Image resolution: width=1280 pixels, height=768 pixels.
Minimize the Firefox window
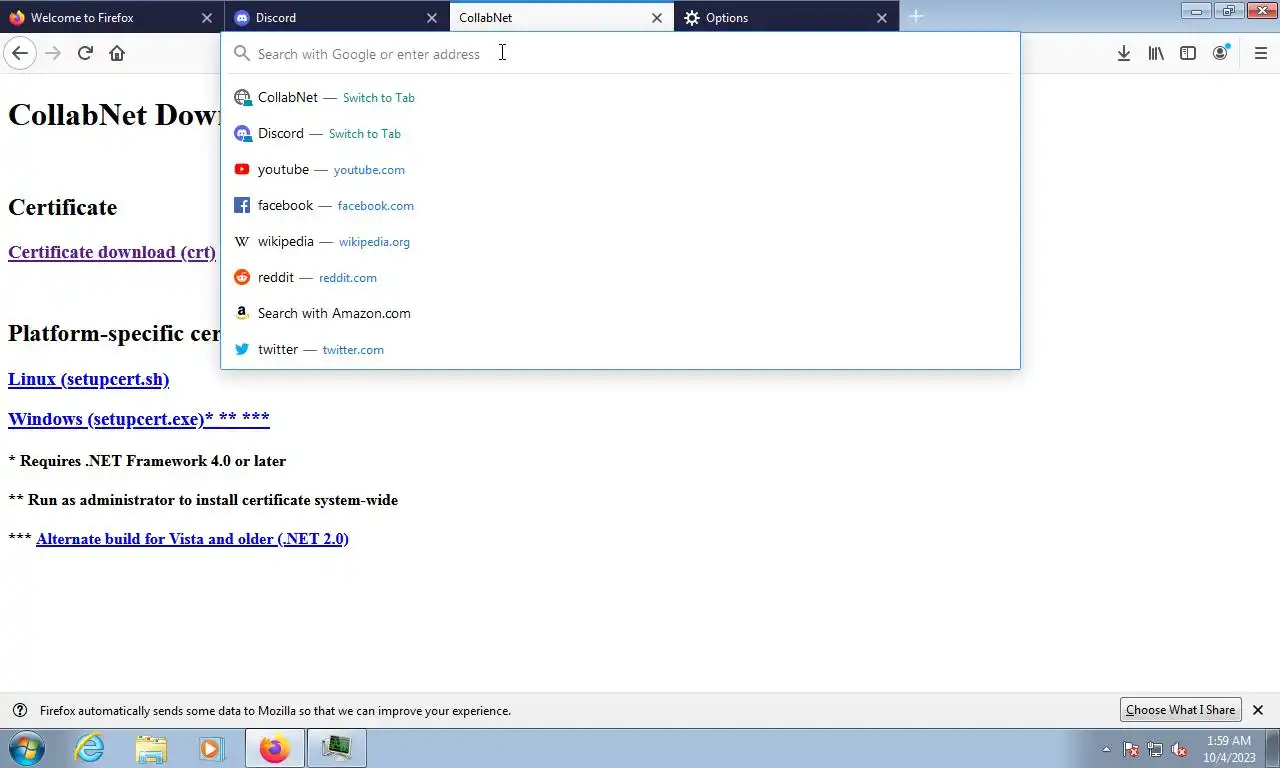coord(1196,11)
